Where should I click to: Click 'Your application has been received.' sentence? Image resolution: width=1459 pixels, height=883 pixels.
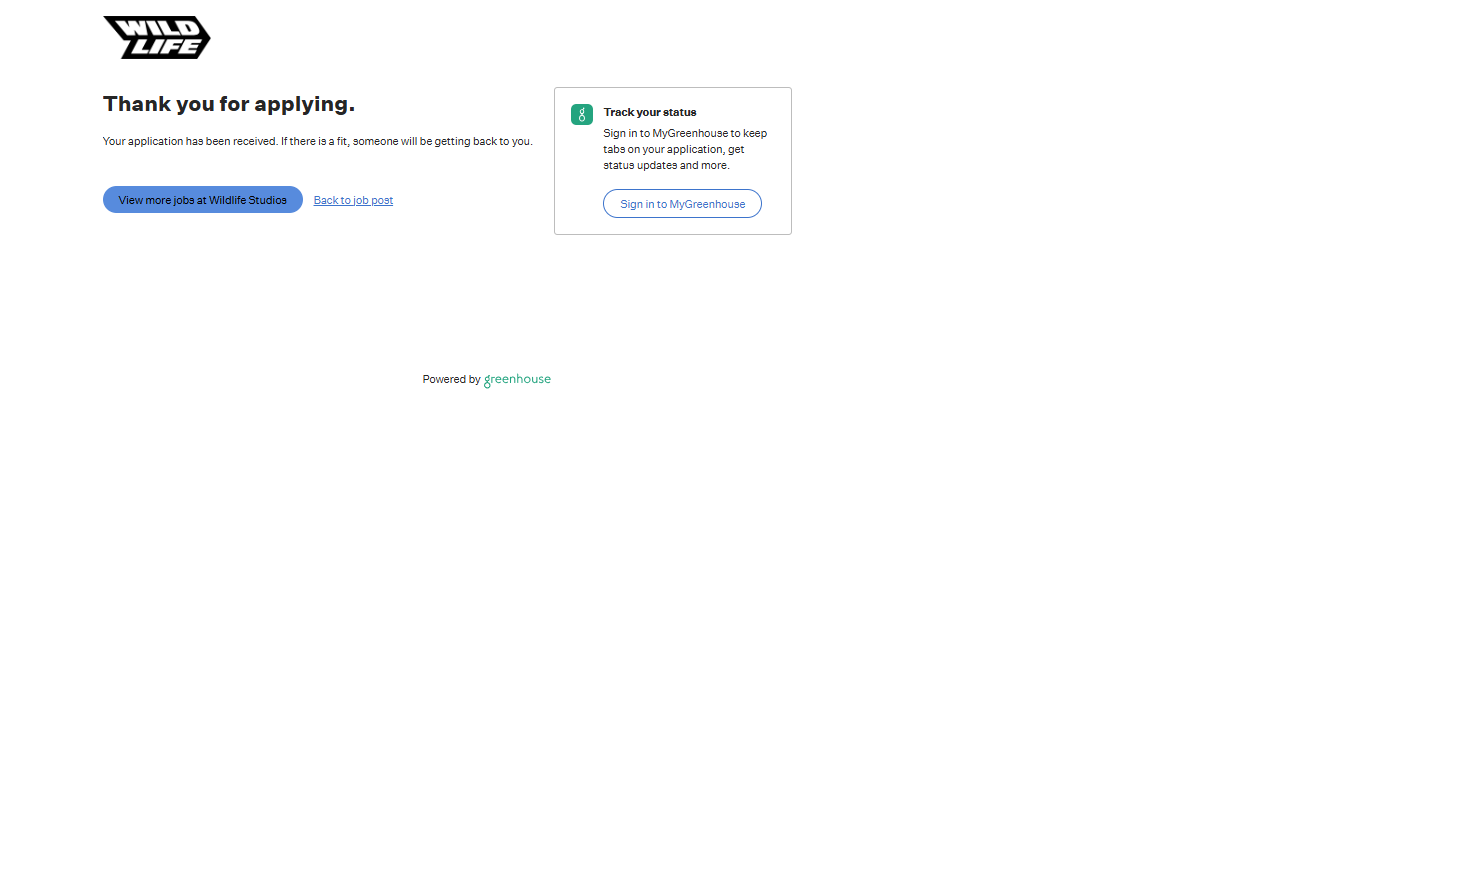pos(190,142)
